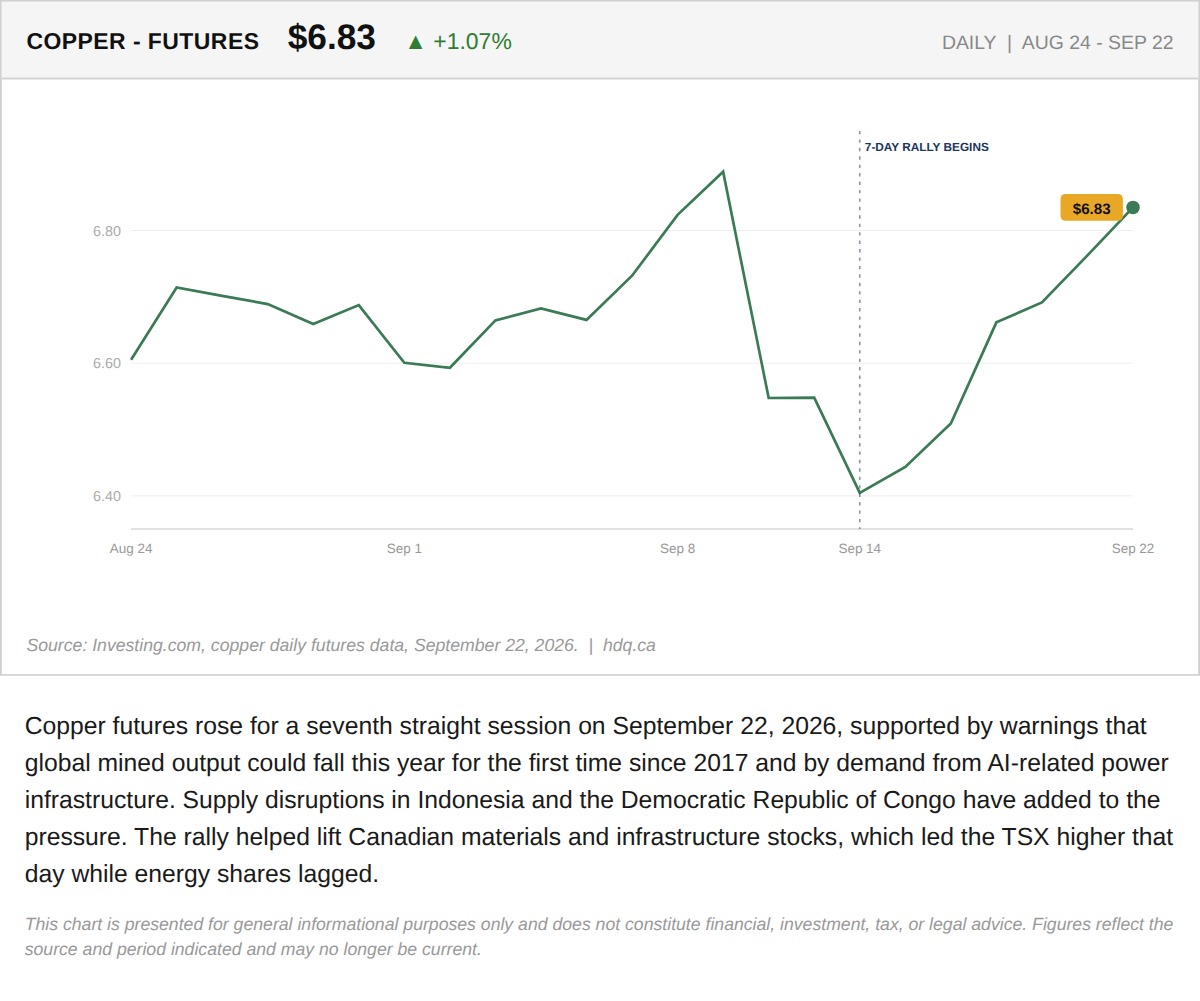
Task: Click the AUG 24 - SEP 22 date range
Action: pyautogui.click(x=1097, y=43)
